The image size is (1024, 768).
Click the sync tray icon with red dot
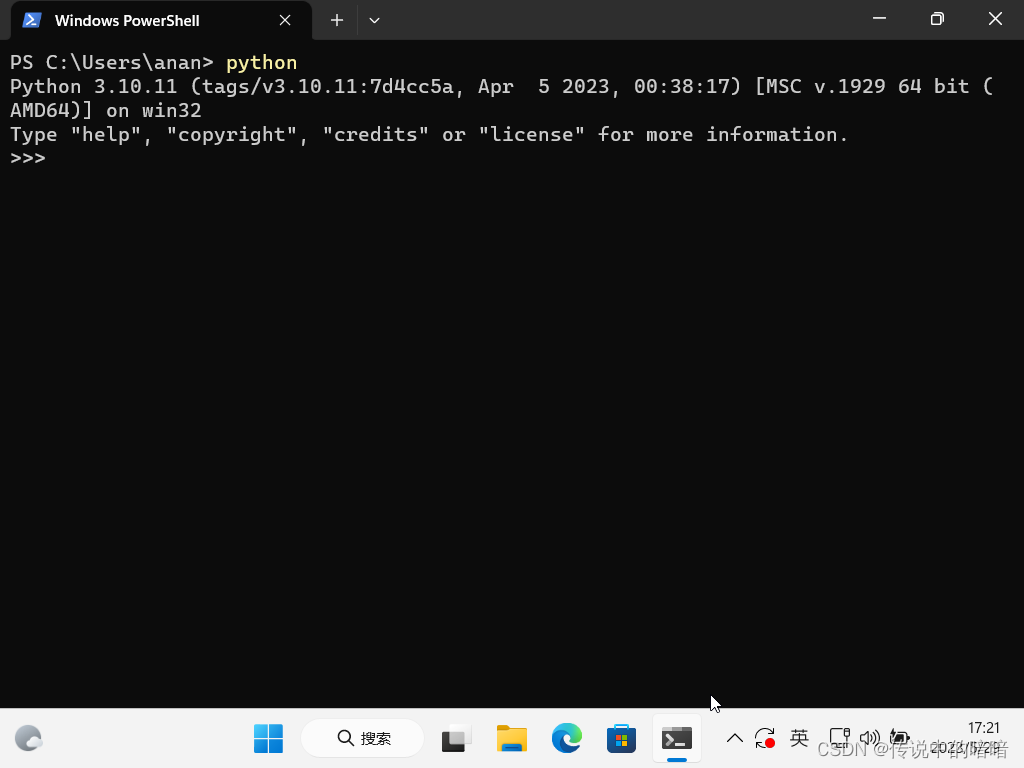pos(765,739)
